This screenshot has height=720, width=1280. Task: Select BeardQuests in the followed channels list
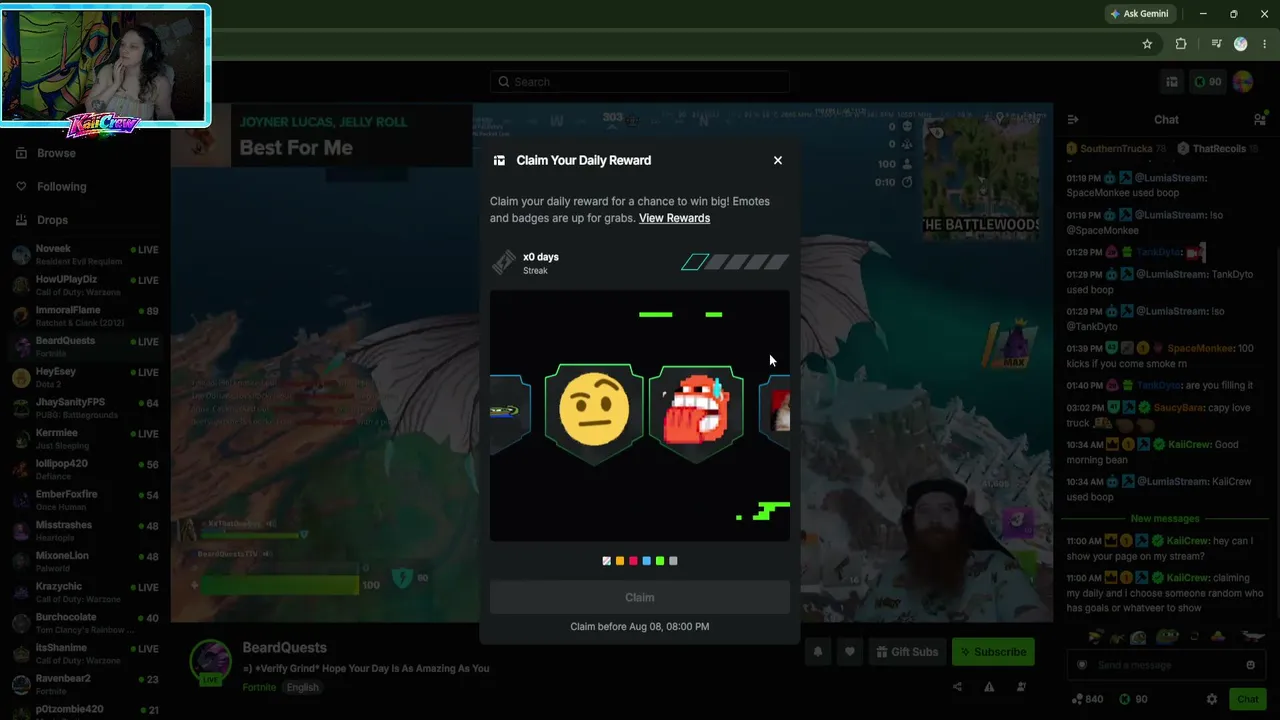(84, 346)
